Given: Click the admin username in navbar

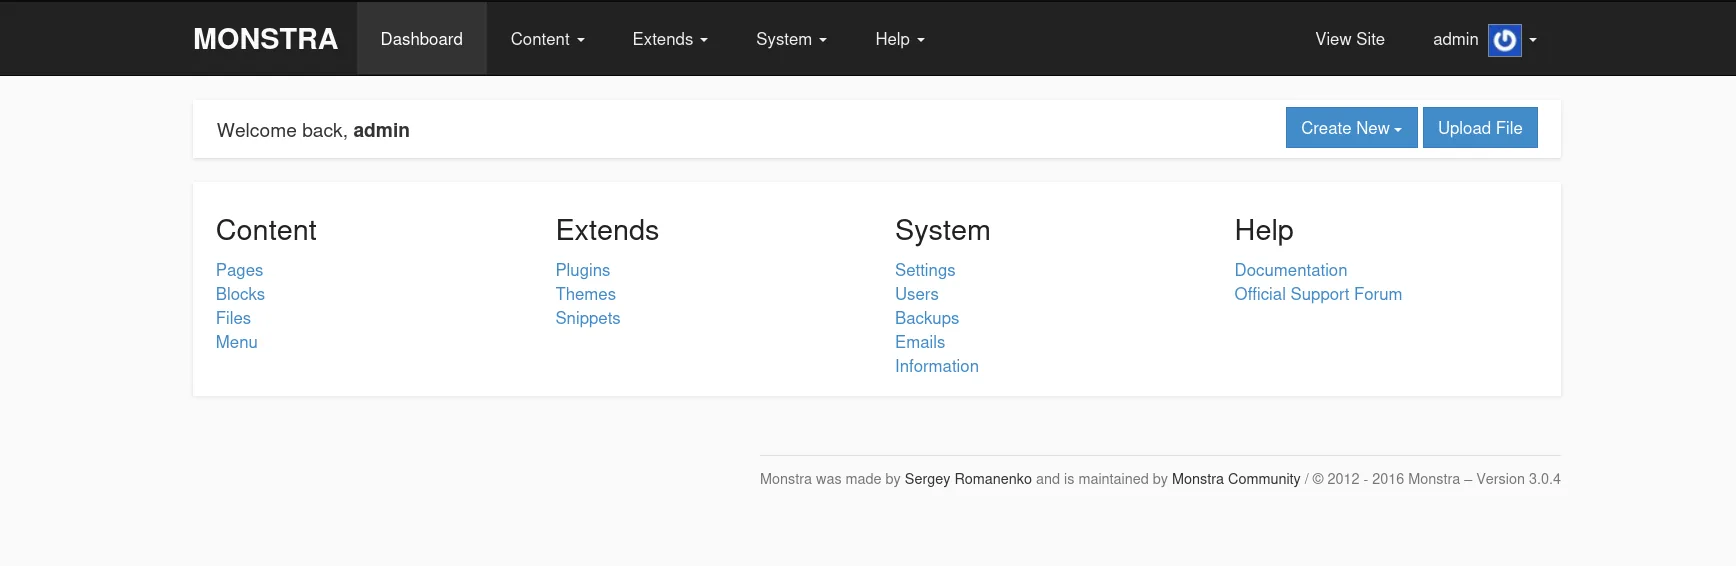Looking at the screenshot, I should pyautogui.click(x=1455, y=39).
